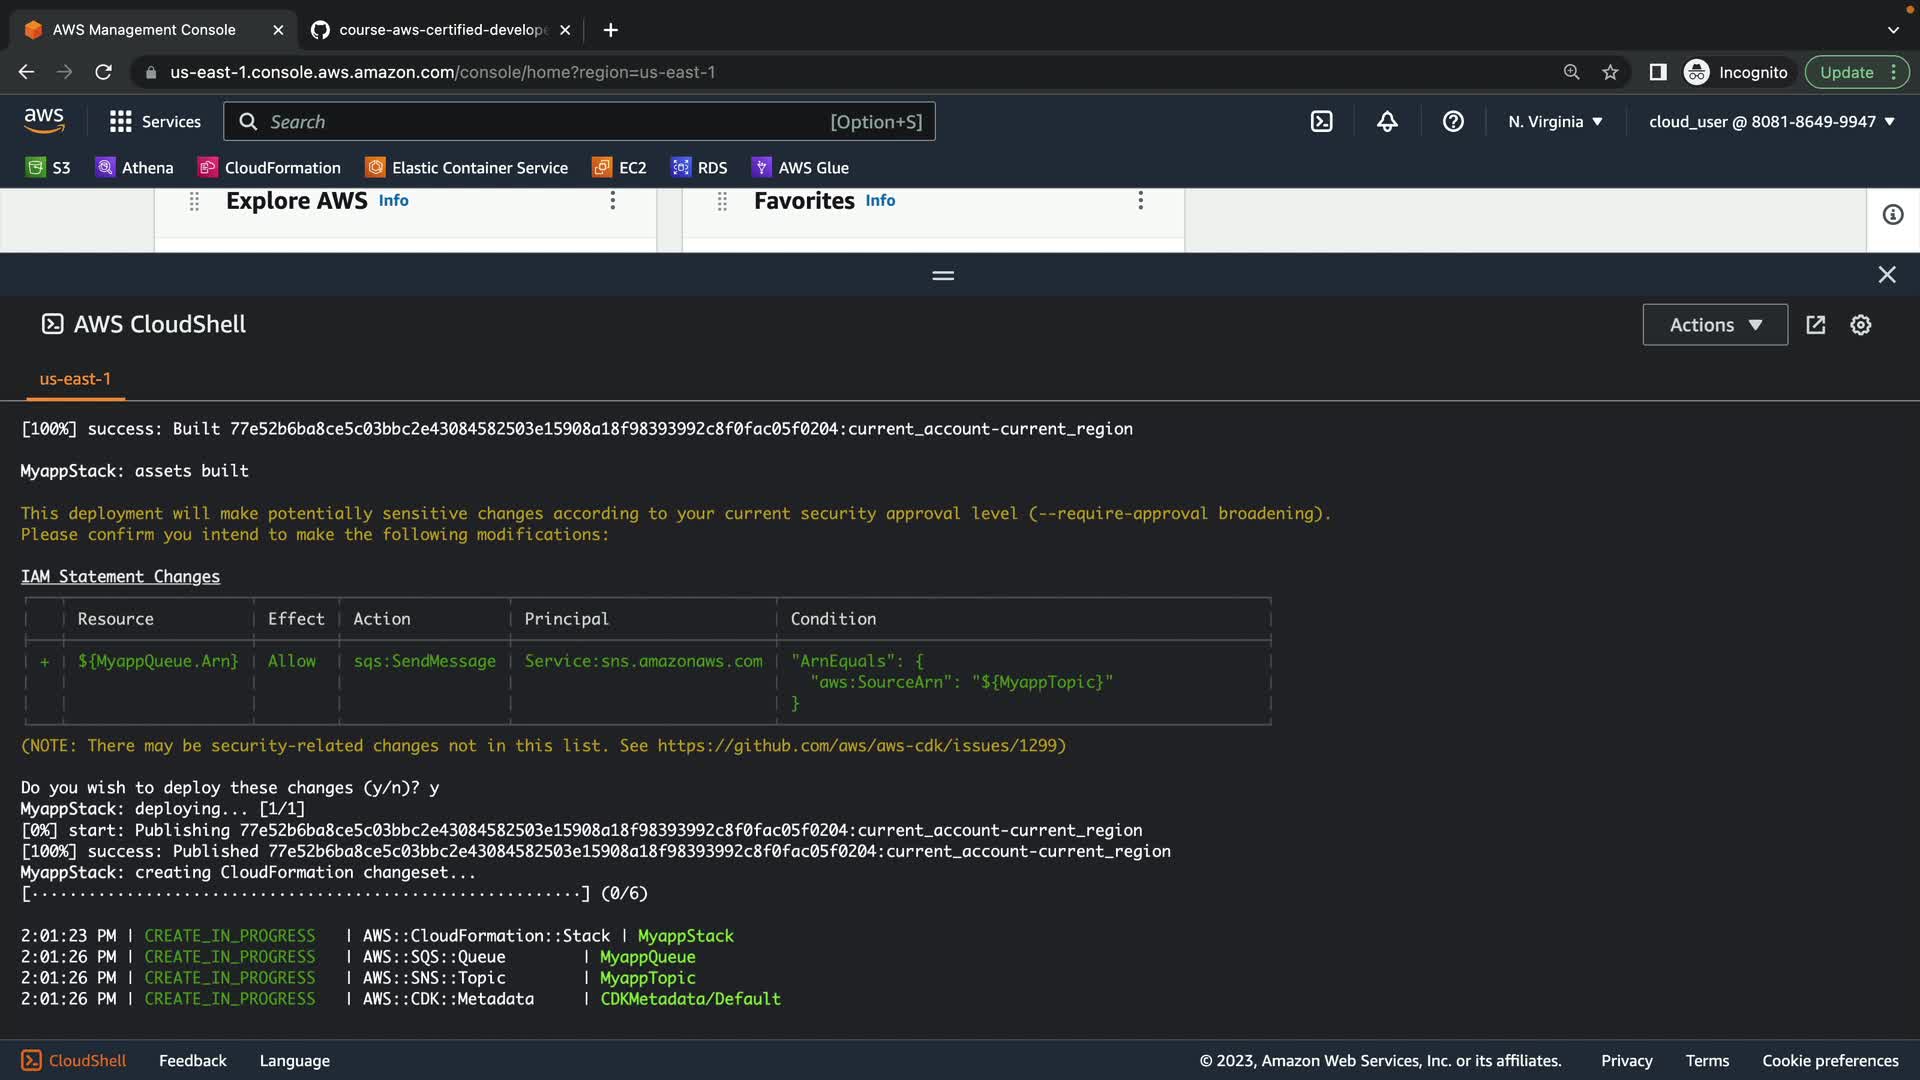
Task: Open the notifications bell
Action: coord(1387,121)
